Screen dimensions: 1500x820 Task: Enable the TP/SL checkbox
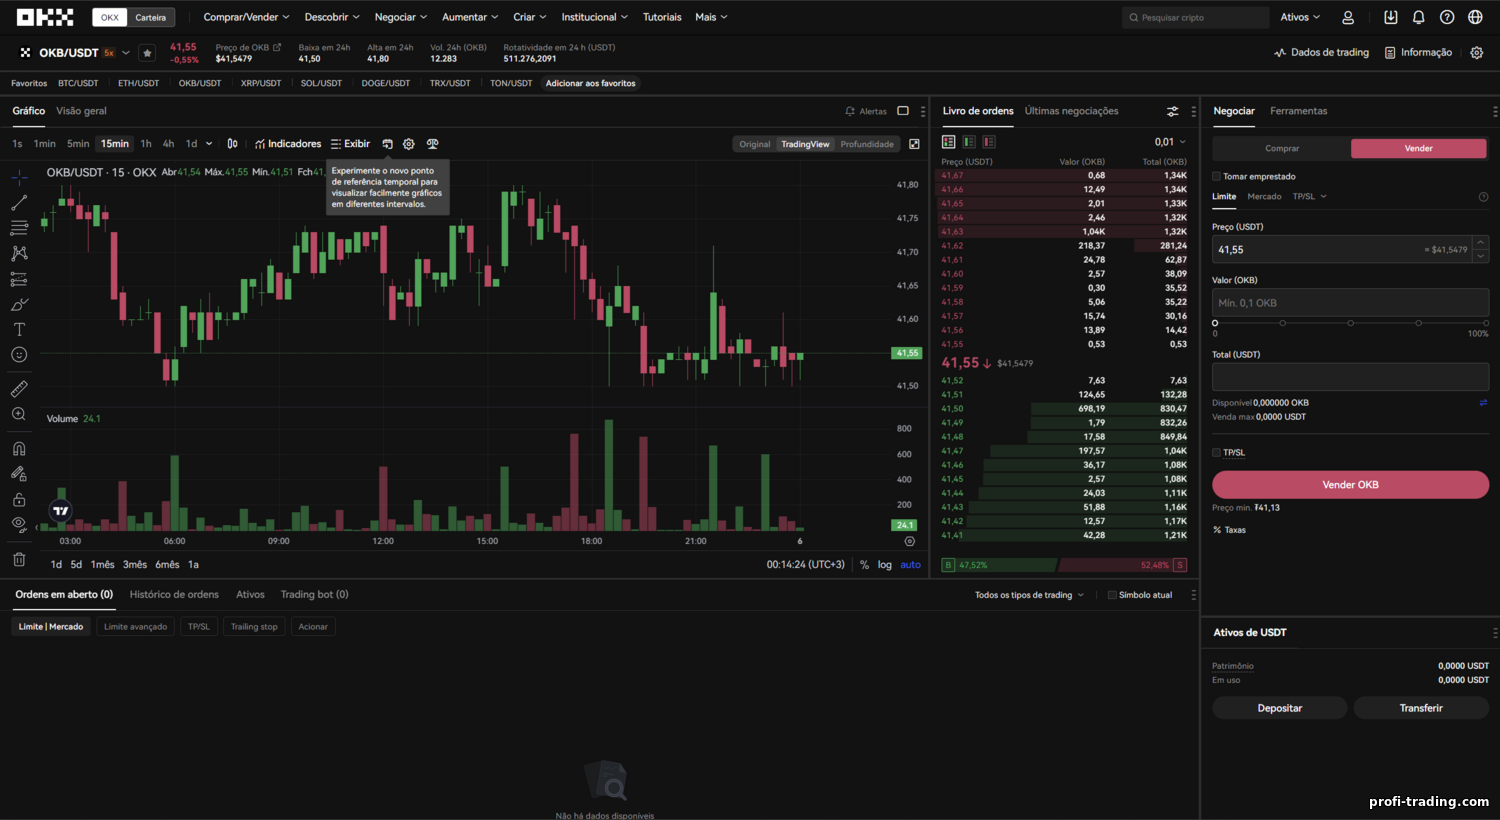(x=1216, y=452)
